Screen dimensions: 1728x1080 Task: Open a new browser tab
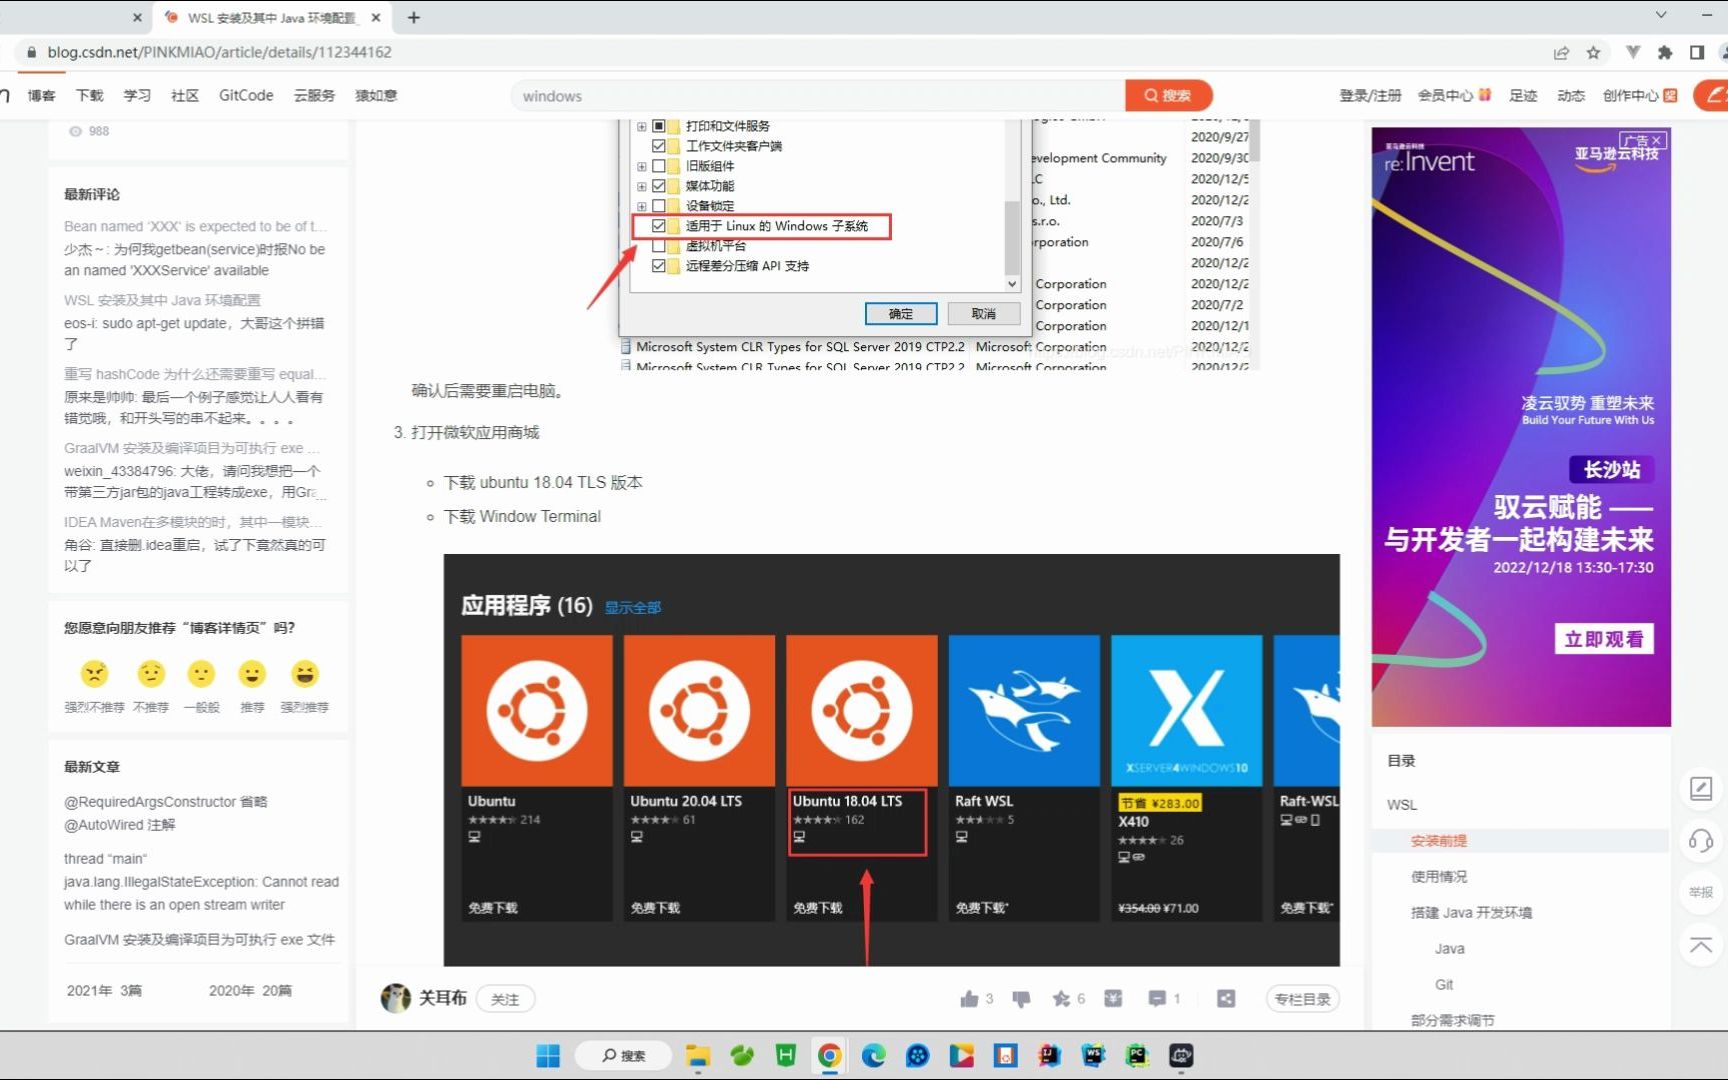pos(413,17)
